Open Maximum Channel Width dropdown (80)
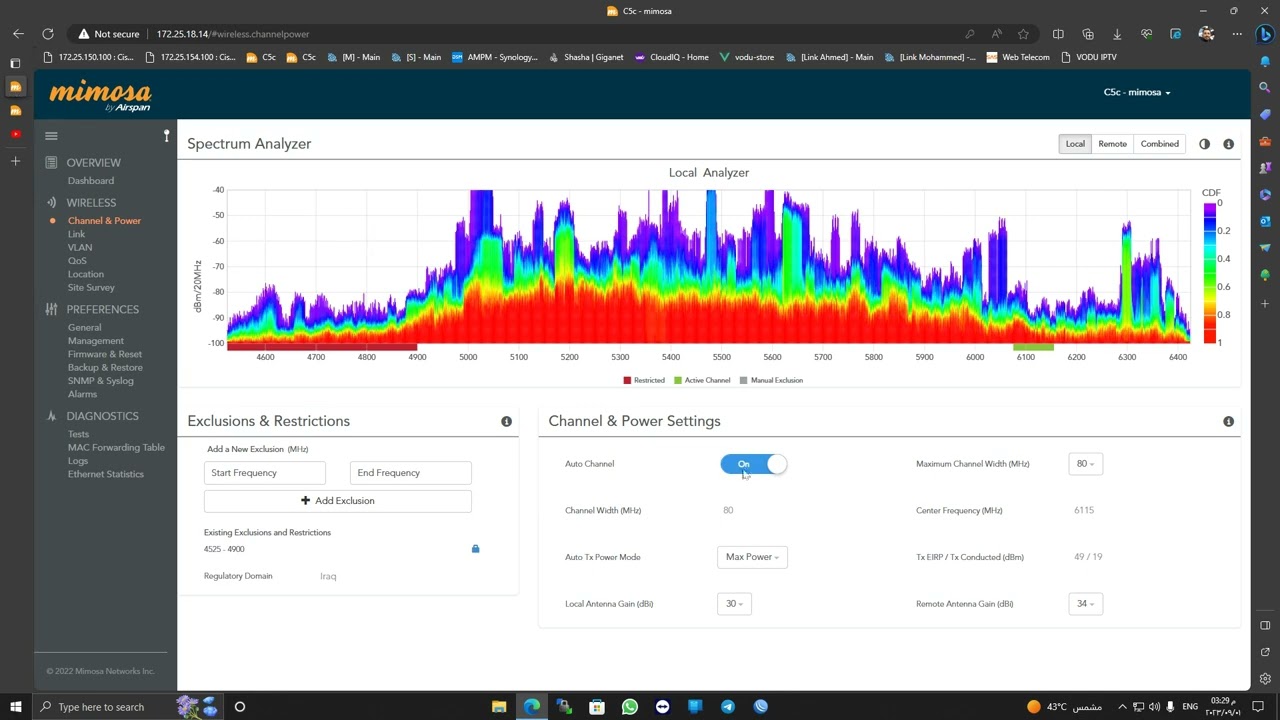This screenshot has height=720, width=1280. pyautogui.click(x=1085, y=464)
